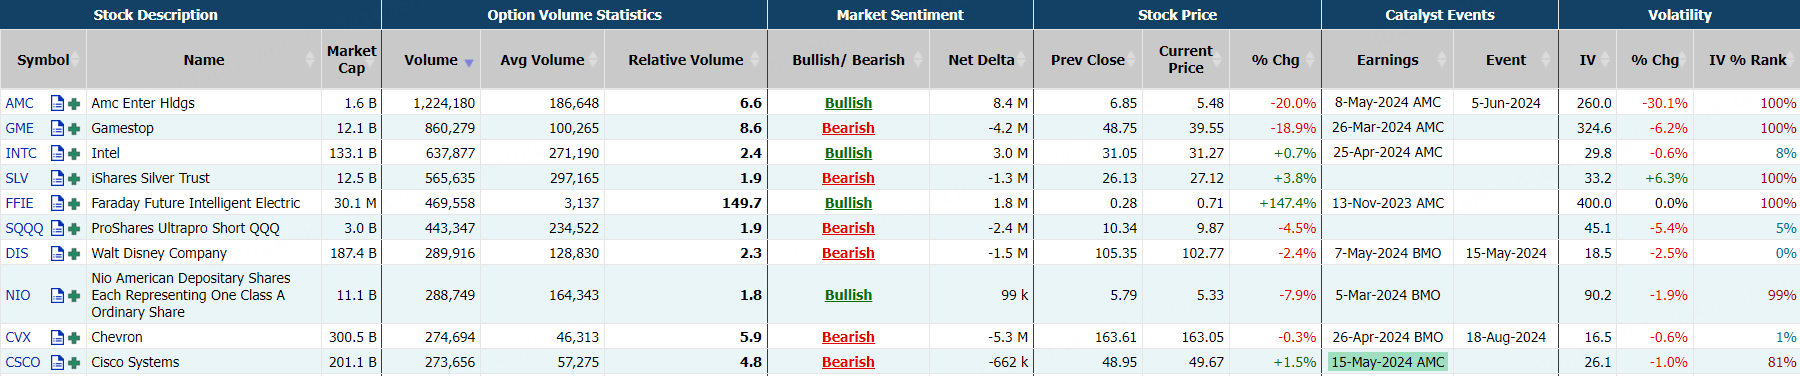The image size is (1800, 376).
Task: Open the document icon for CVX
Action: 57,337
